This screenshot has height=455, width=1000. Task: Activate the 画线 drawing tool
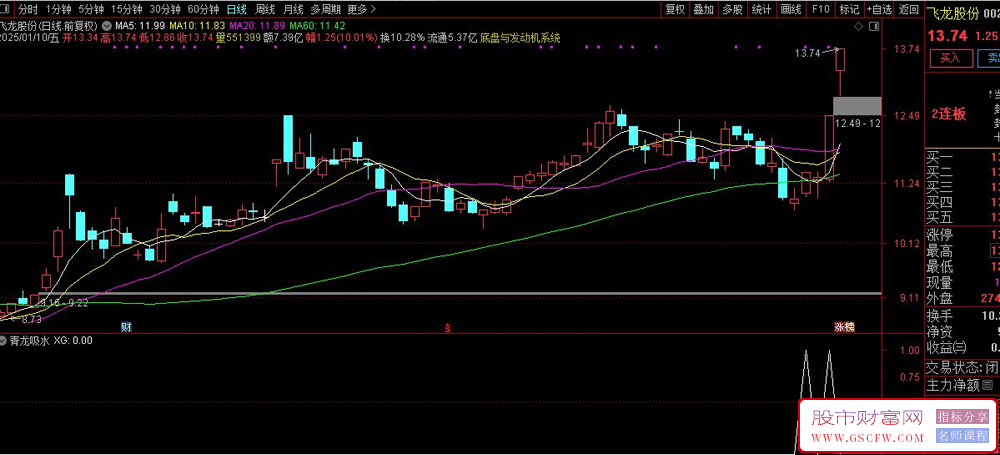coord(791,9)
